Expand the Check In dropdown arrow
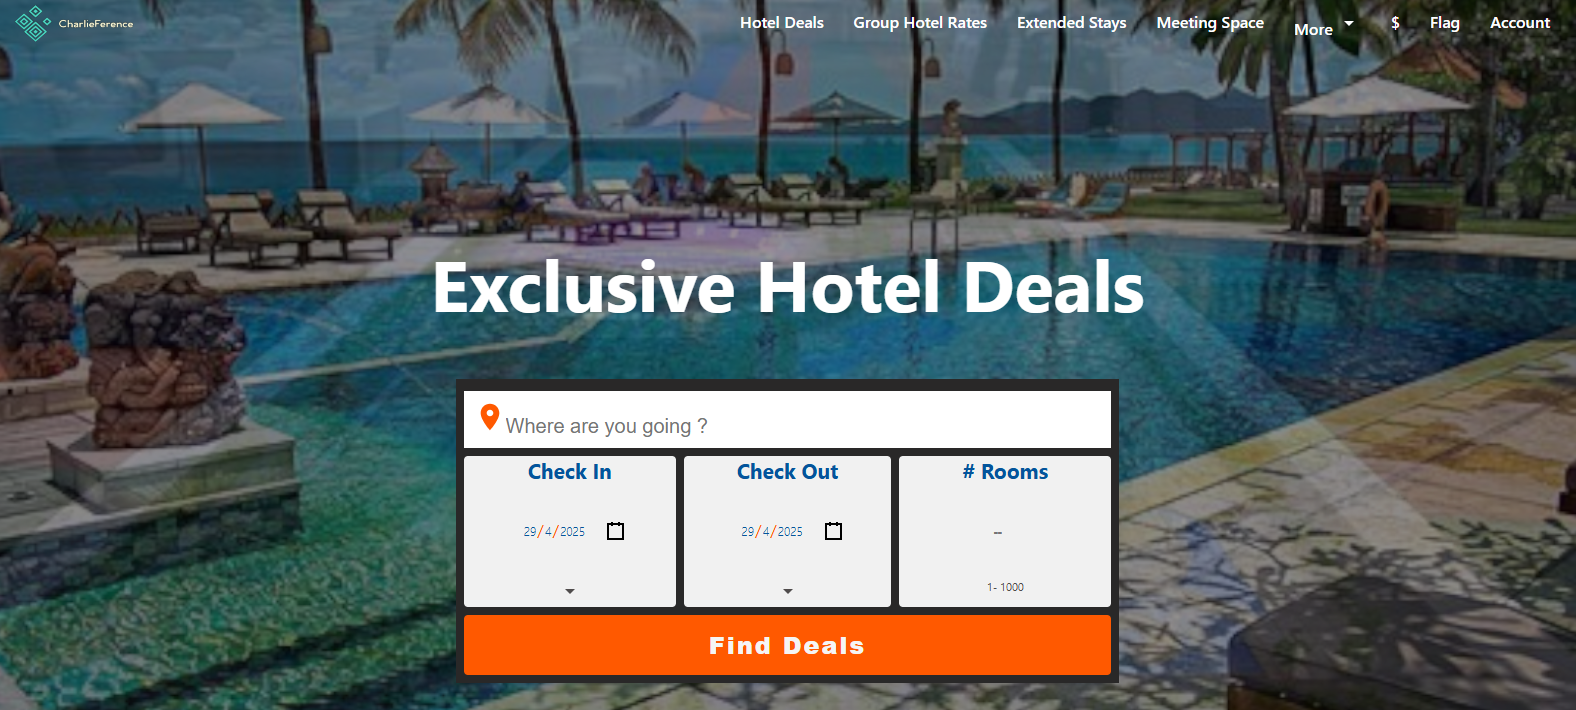The width and height of the screenshot is (1576, 710). pos(570,591)
